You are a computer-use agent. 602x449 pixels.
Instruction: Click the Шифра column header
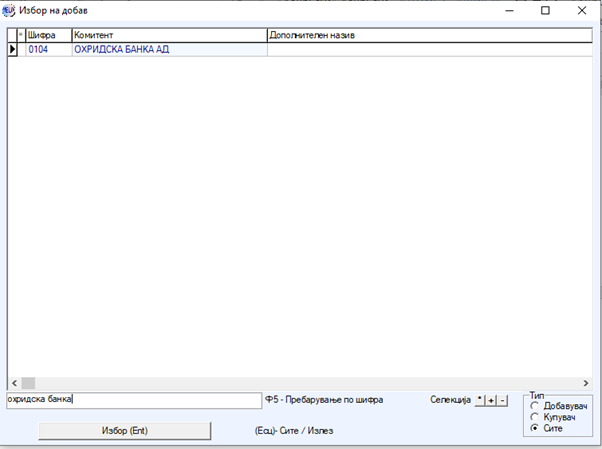point(49,35)
